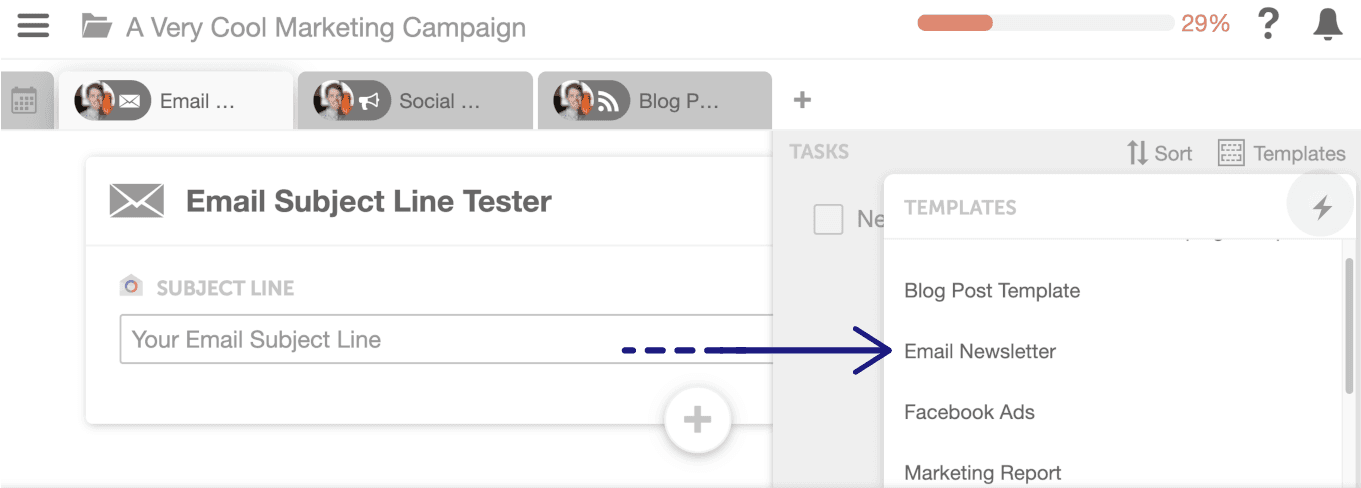Viewport: 1361px width, 488px height.
Task: Open the help question mark
Action: click(x=1269, y=24)
